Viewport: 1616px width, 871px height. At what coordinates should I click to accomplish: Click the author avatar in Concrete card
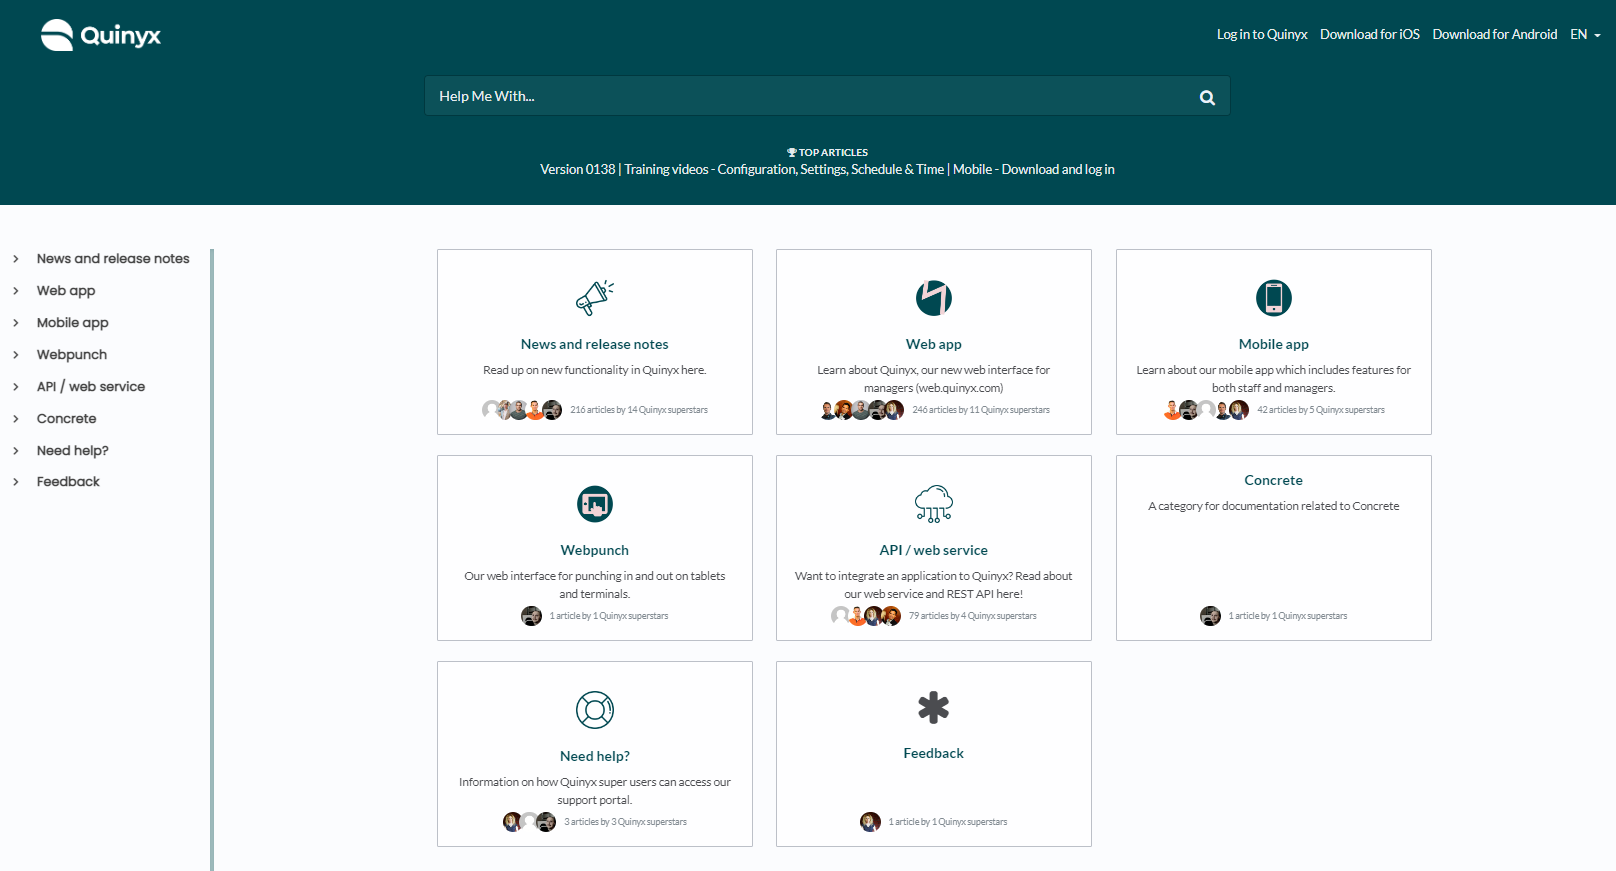1210,616
